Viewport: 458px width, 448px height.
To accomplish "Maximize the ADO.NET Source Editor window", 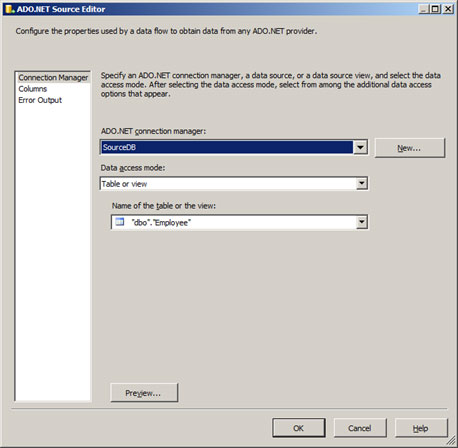I will click(435, 9).
